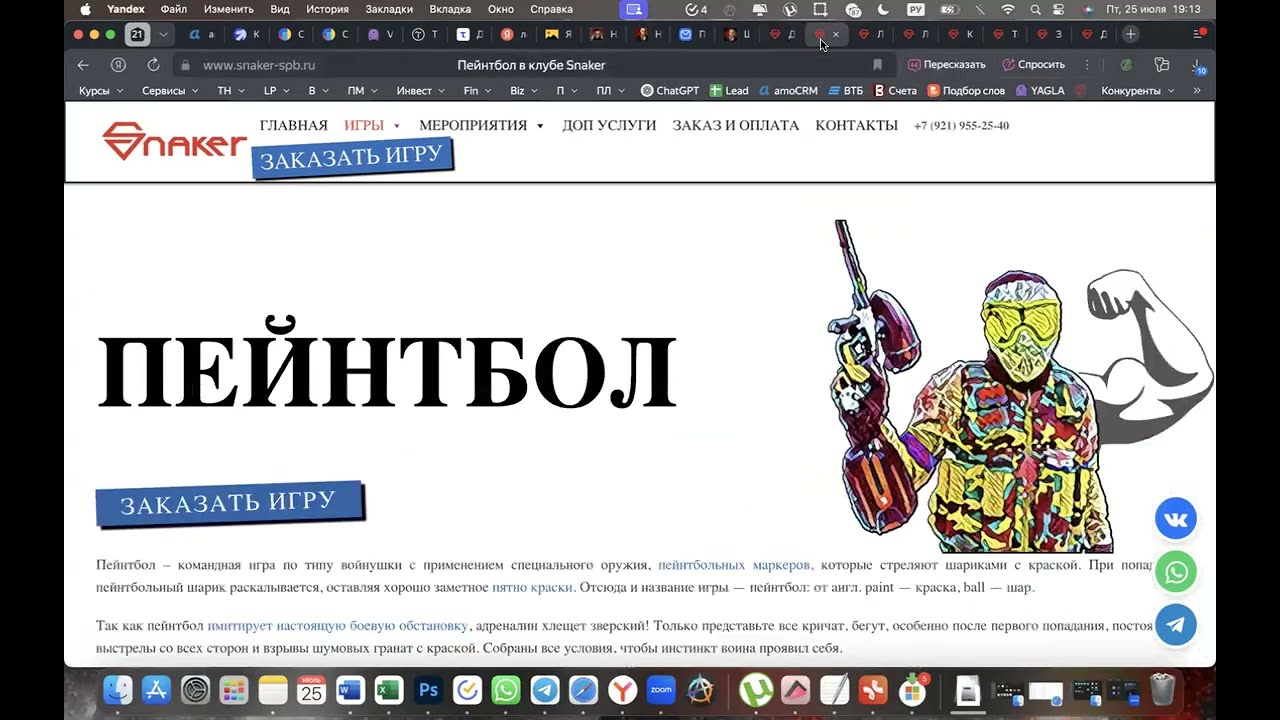Screen dimensions: 1280x720
Task: Expand the Biz bookmarks folder
Action: click(524, 91)
